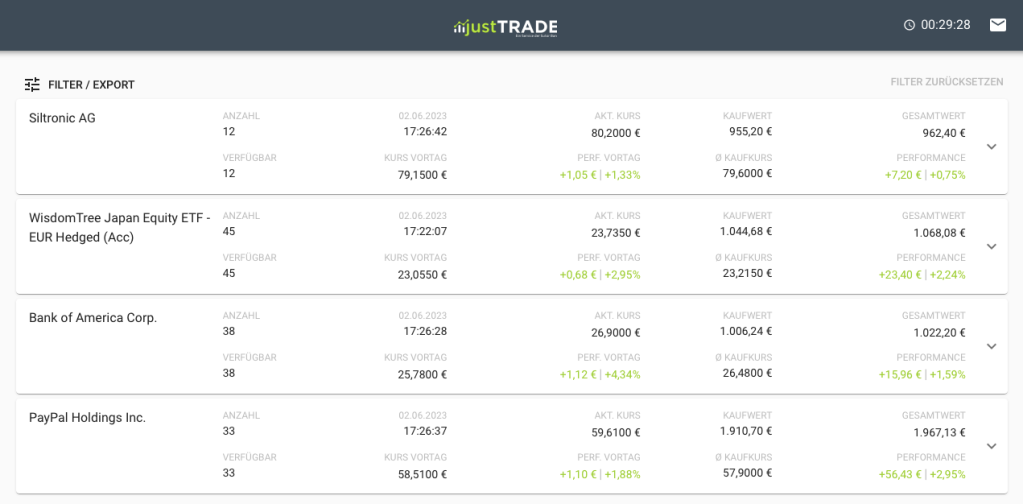Click the filter sliders icon
Viewport: 1023px width, 504px height.
tap(32, 85)
